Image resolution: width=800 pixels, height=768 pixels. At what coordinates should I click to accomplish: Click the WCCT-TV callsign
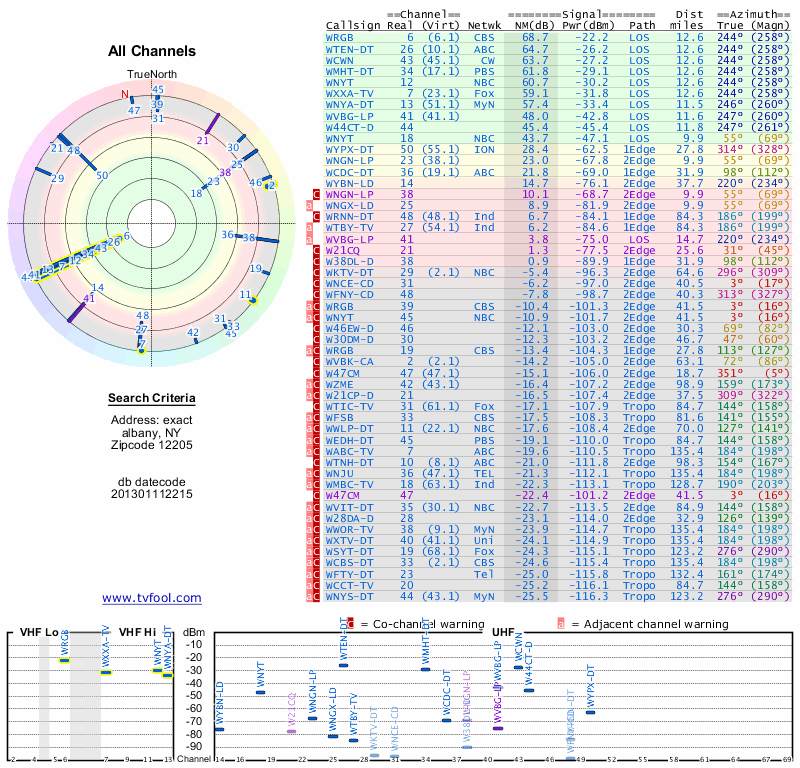pyautogui.click(x=349, y=586)
